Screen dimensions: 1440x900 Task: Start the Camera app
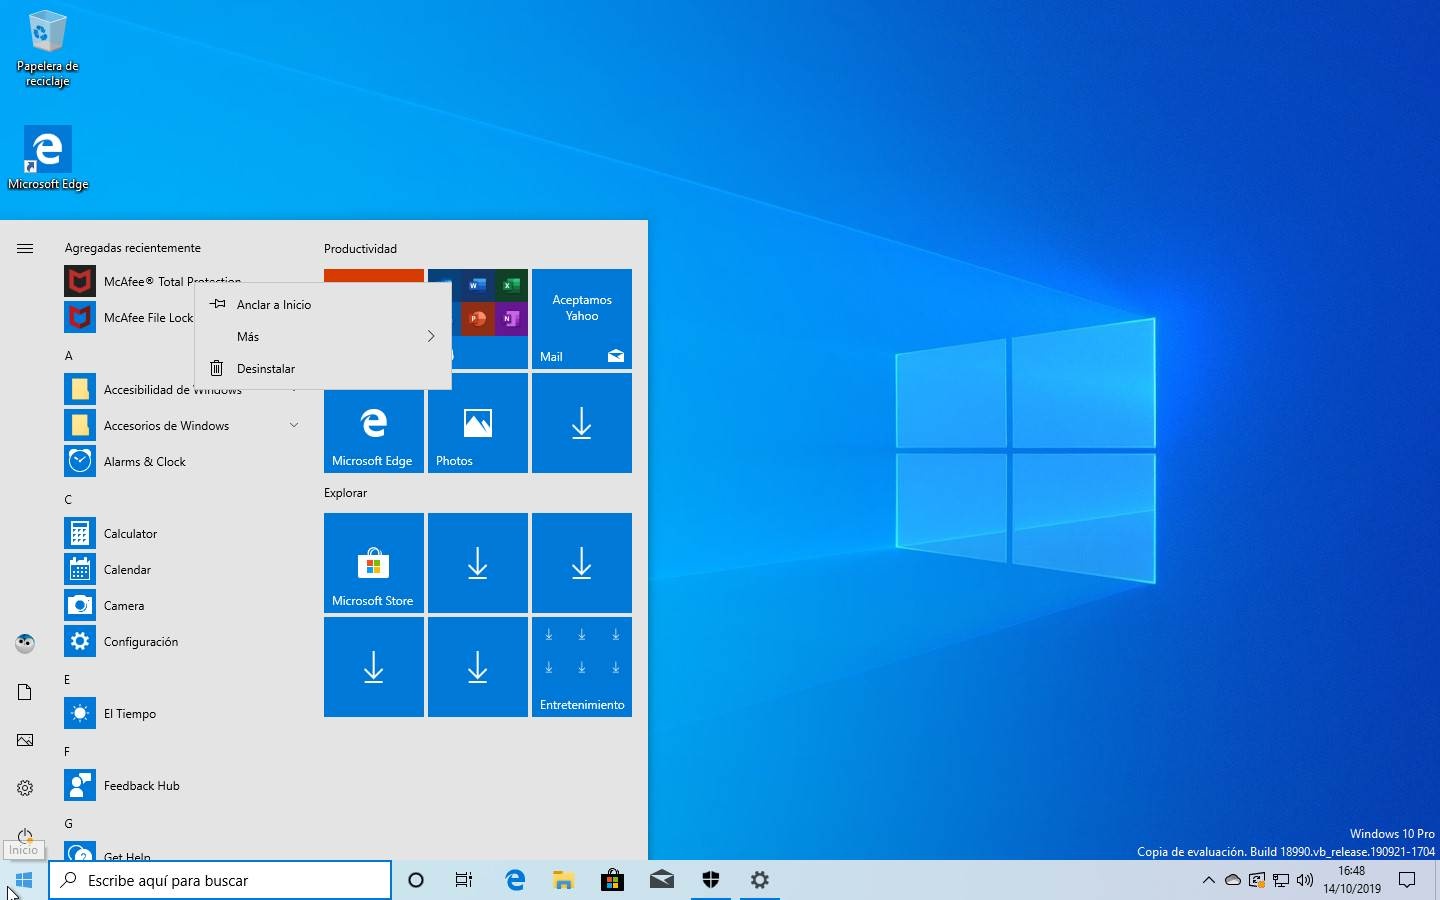pyautogui.click(x=184, y=605)
